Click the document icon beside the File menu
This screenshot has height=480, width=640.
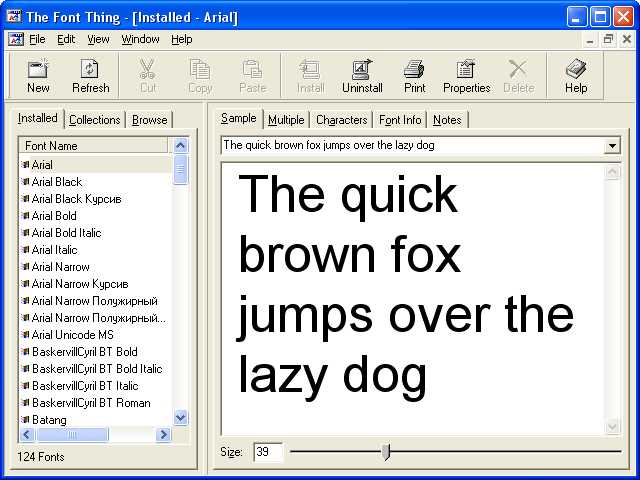pos(16,40)
